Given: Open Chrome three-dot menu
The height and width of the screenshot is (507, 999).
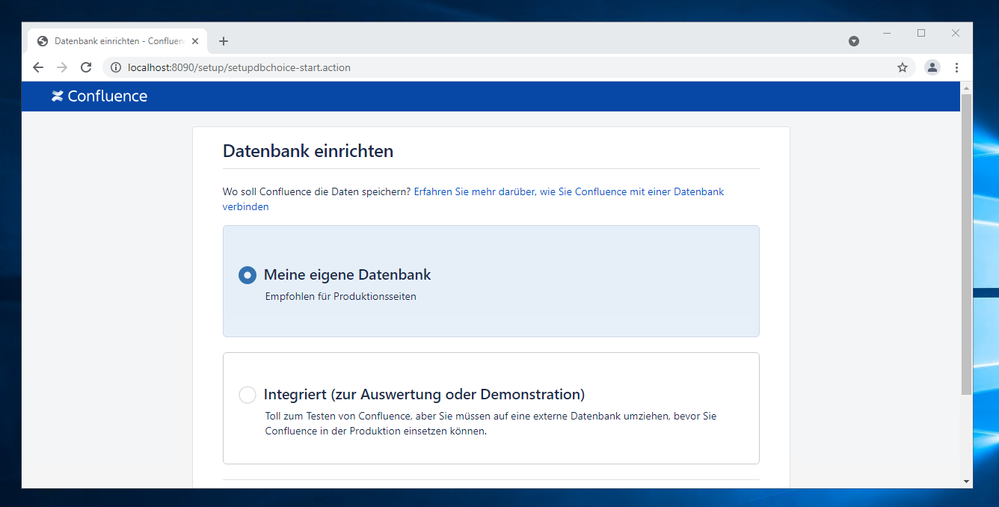Looking at the screenshot, I should click(956, 68).
